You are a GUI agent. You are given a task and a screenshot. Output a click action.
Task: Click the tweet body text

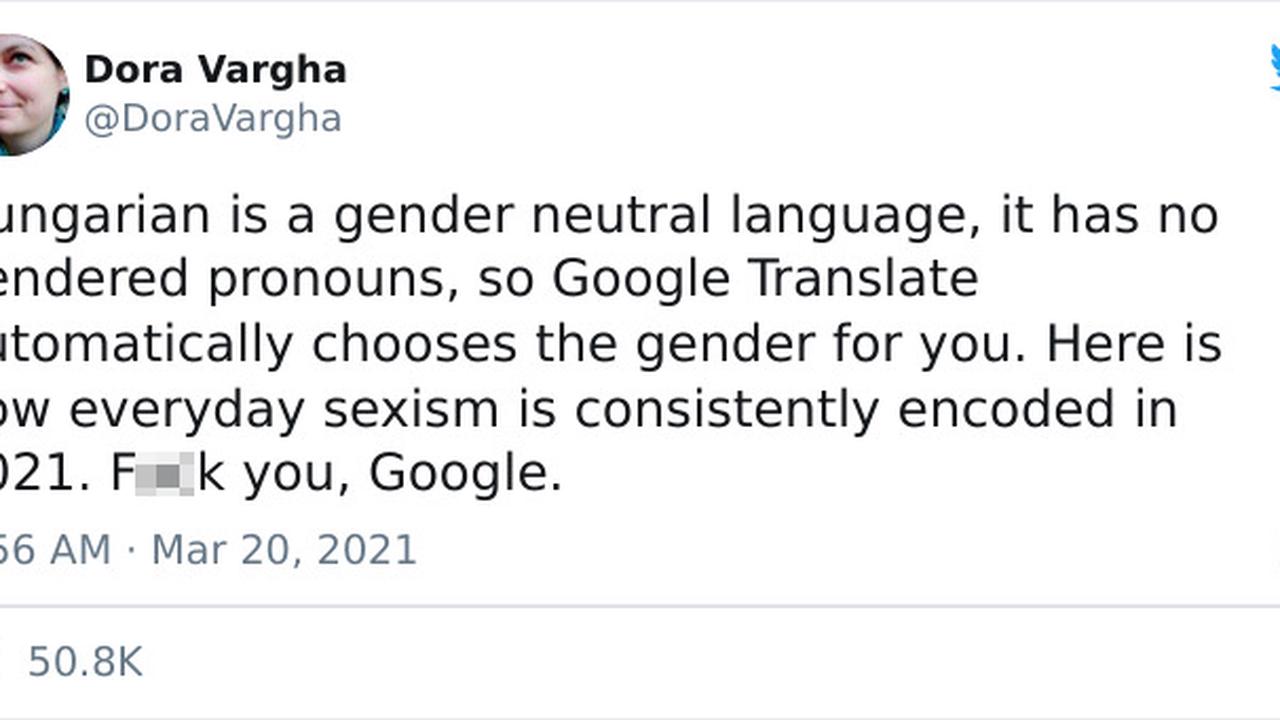point(600,340)
